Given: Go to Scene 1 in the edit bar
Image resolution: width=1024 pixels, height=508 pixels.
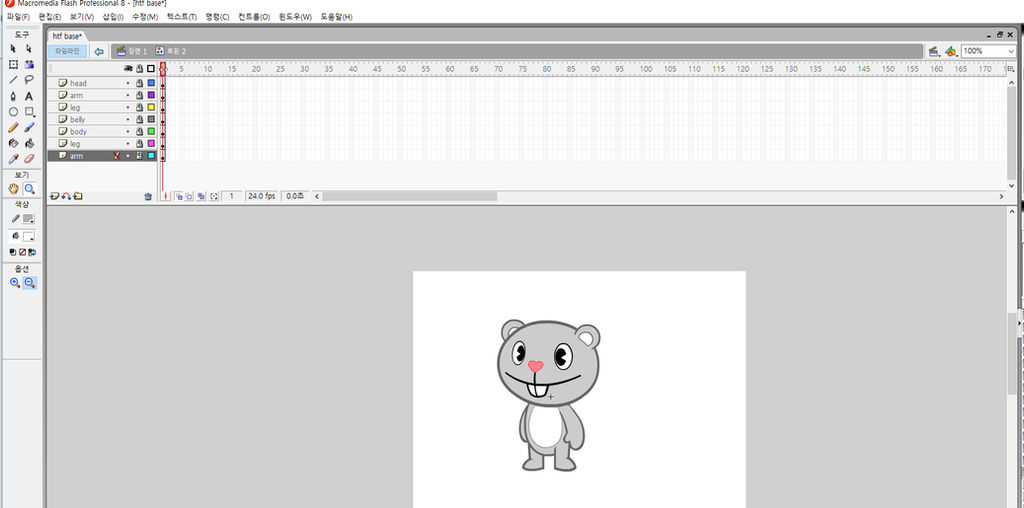Looking at the screenshot, I should [132, 51].
